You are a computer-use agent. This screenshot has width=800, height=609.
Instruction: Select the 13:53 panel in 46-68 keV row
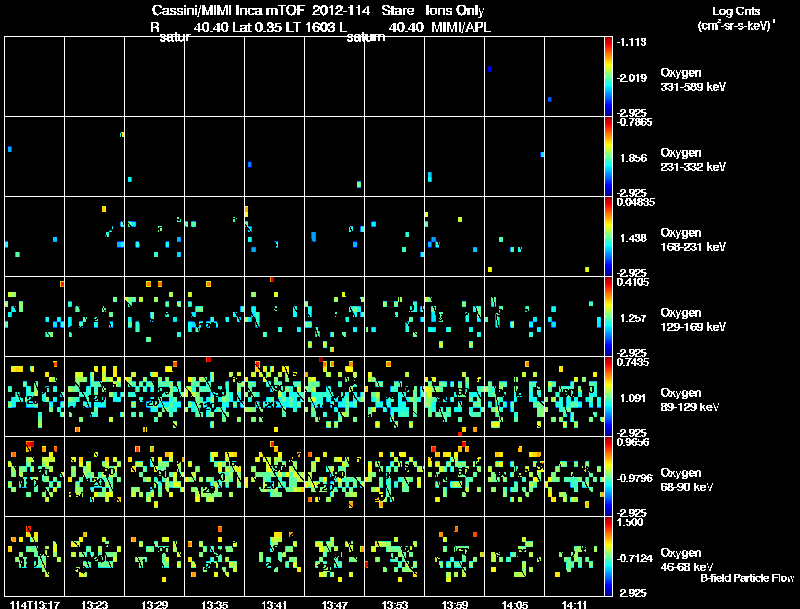[x=394, y=556]
